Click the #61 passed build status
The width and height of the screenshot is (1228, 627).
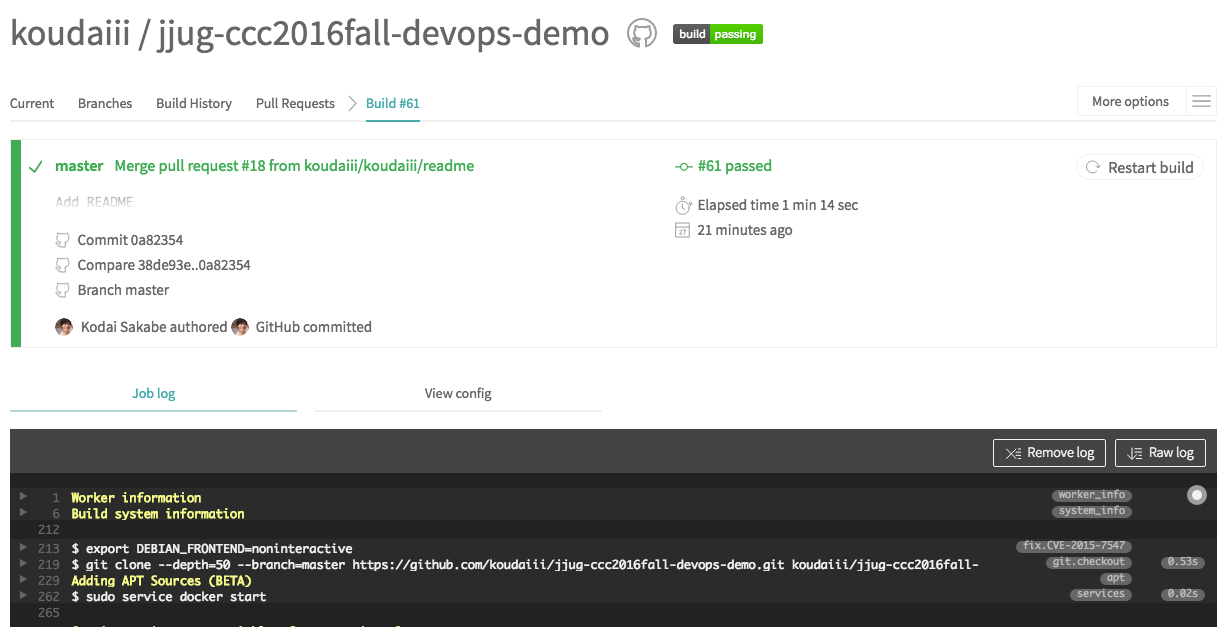[x=733, y=166]
